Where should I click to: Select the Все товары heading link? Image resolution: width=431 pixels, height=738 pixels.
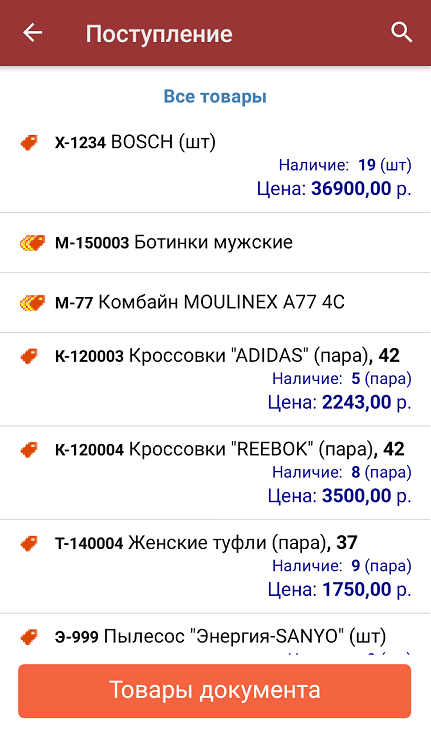pyautogui.click(x=215, y=96)
